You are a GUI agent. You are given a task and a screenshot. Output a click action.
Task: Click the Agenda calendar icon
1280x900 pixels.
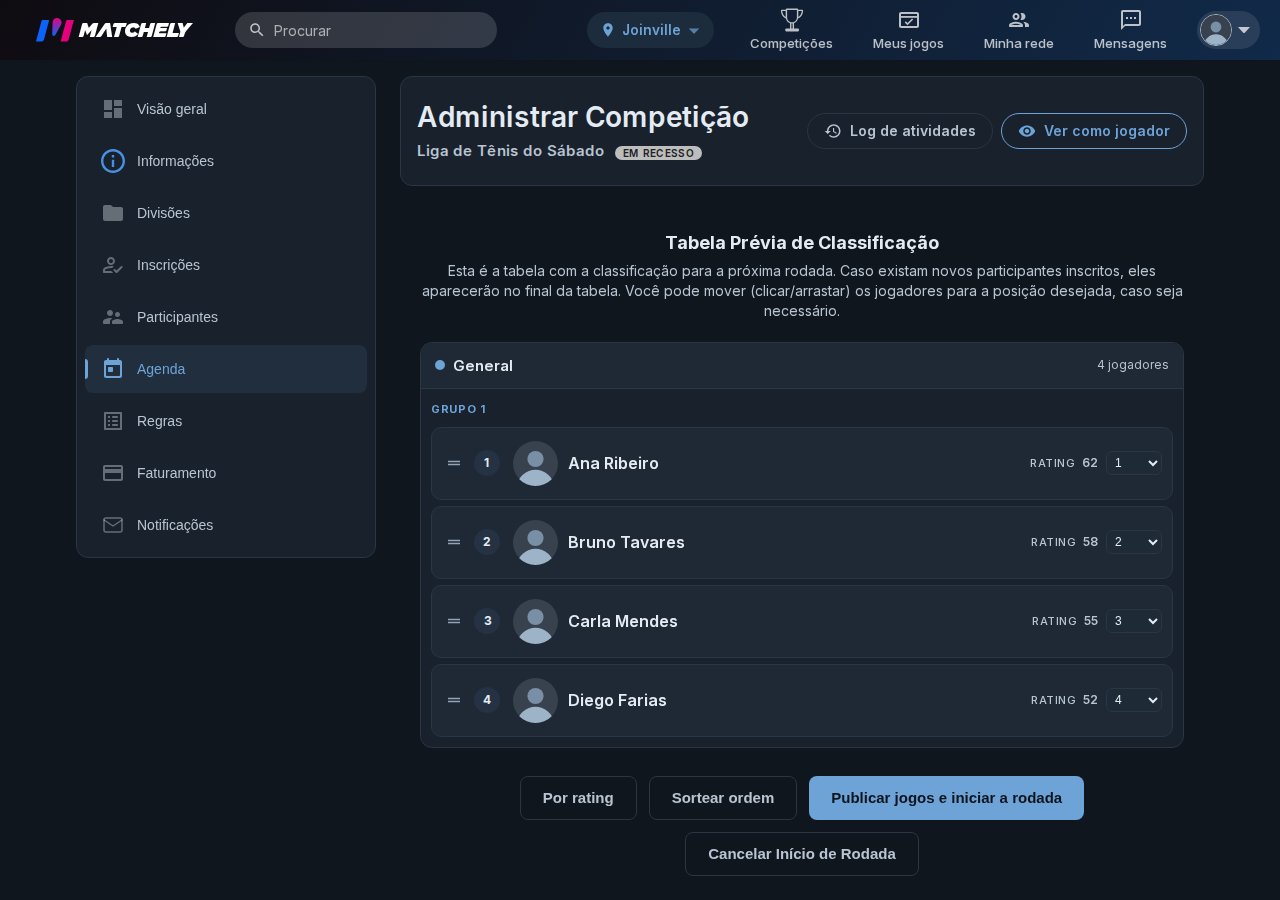coord(113,369)
